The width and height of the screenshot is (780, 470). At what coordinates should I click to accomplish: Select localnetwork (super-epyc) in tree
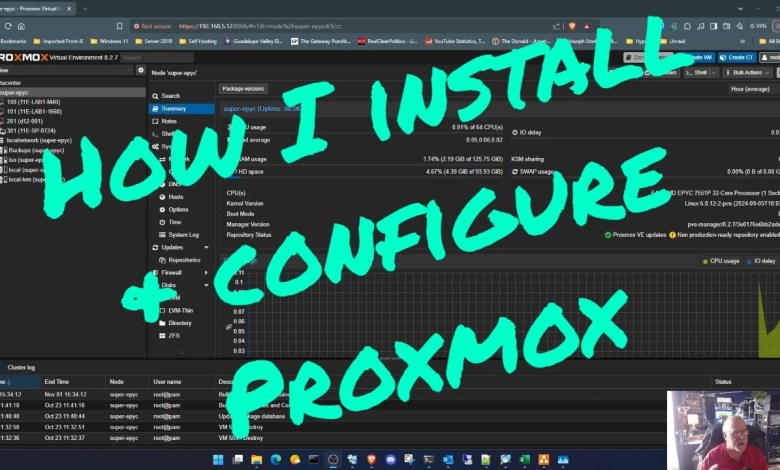coord(39,141)
